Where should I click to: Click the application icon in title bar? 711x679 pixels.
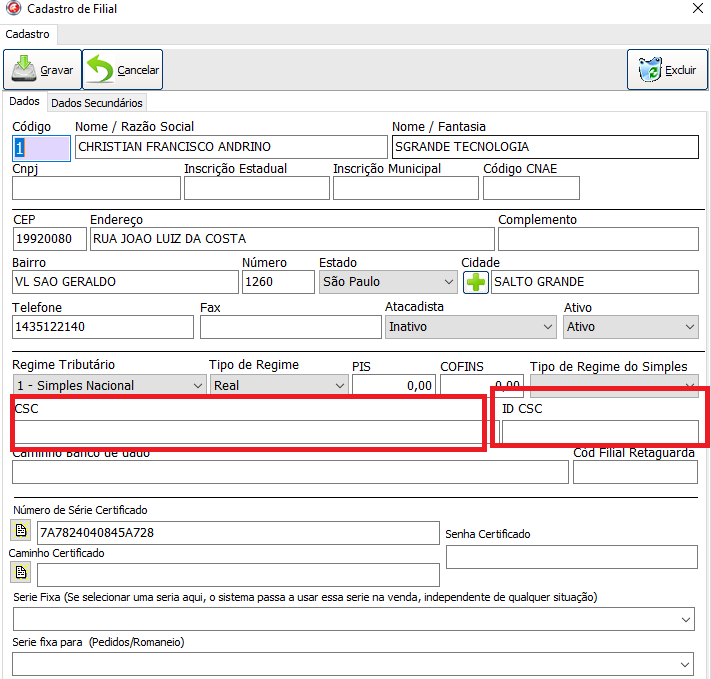pyautogui.click(x=12, y=10)
